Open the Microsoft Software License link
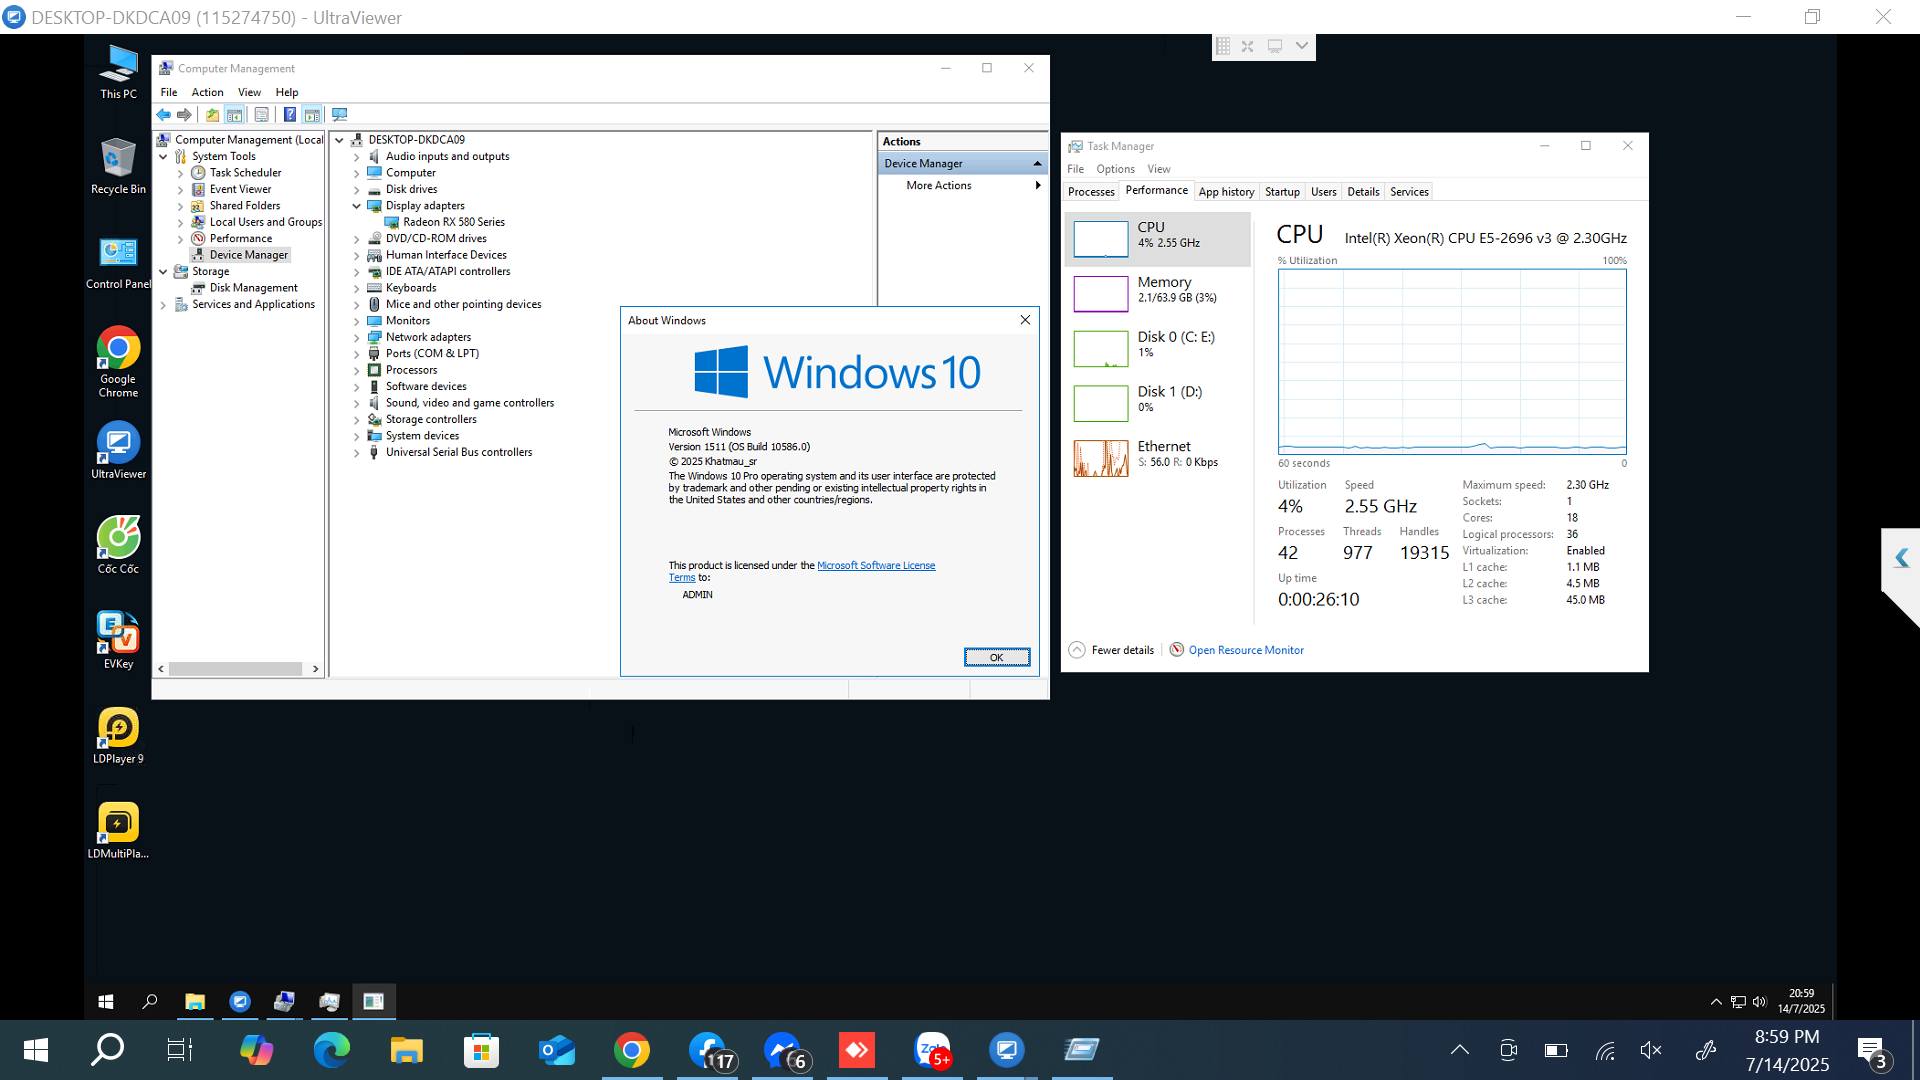This screenshot has width=1920, height=1080. [876, 566]
